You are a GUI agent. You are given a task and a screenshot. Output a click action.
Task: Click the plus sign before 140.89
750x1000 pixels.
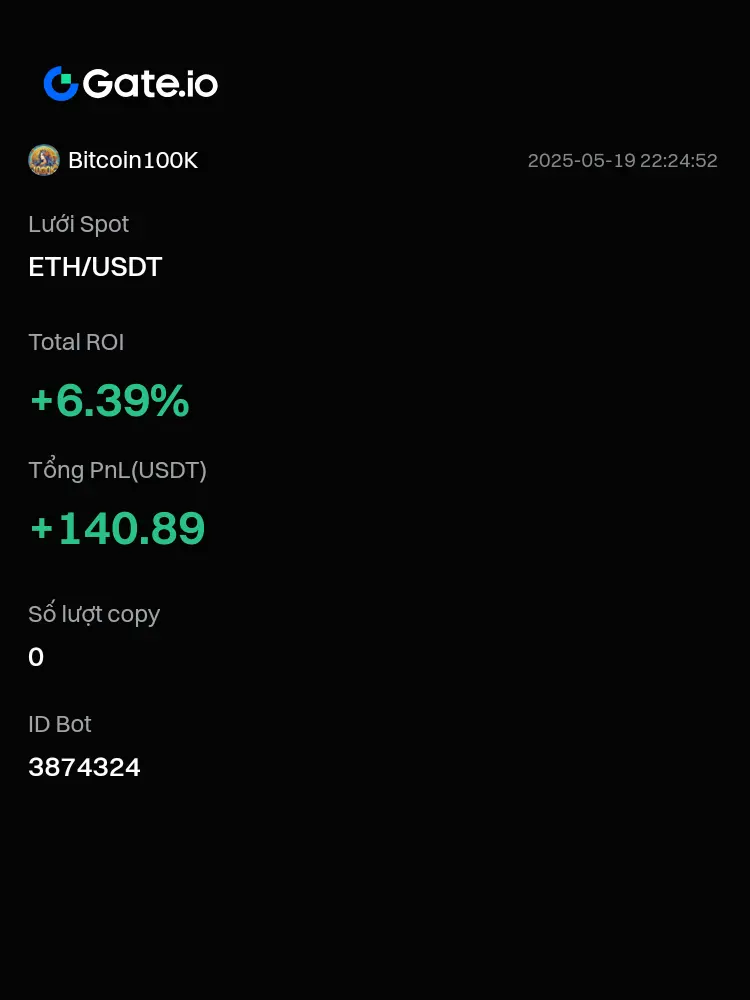click(x=41, y=529)
